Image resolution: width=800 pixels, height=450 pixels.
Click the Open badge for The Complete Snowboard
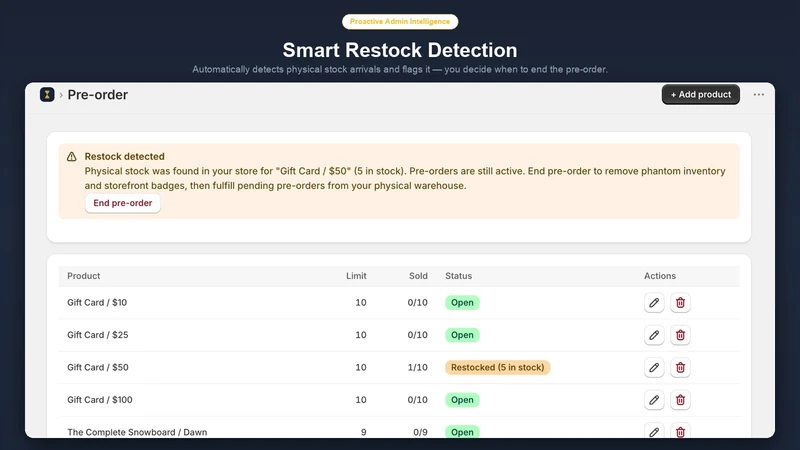[x=462, y=432]
